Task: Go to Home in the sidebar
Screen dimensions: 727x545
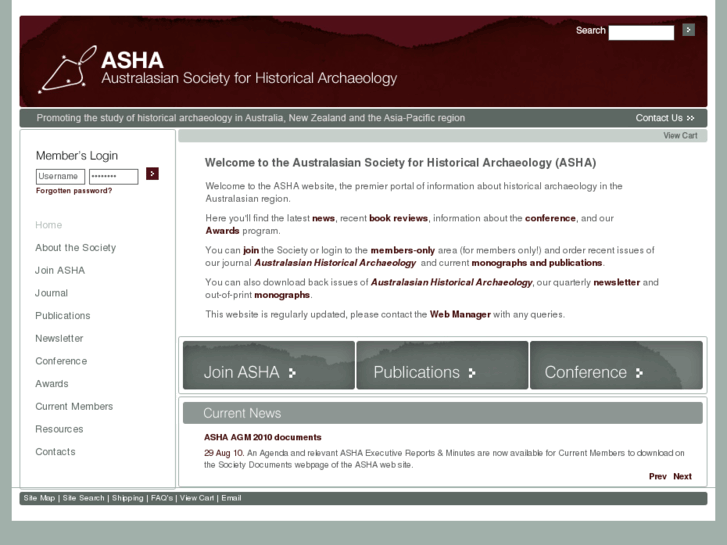Action: click(x=48, y=225)
